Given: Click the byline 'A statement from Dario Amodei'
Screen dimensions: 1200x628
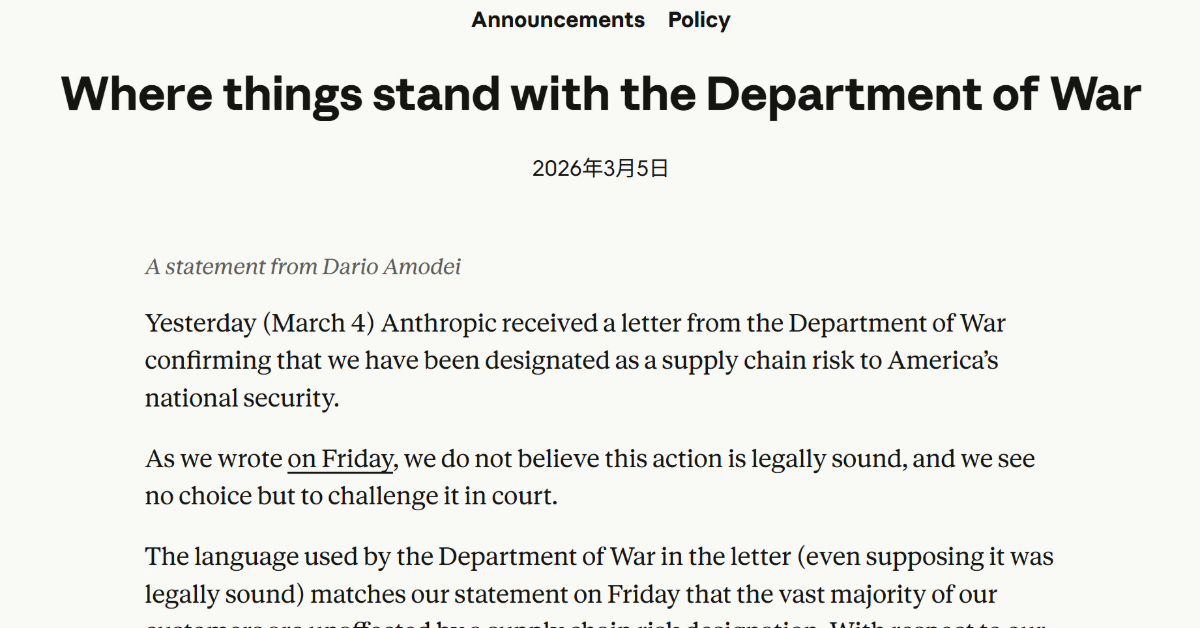Looking at the screenshot, I should click(x=304, y=267).
